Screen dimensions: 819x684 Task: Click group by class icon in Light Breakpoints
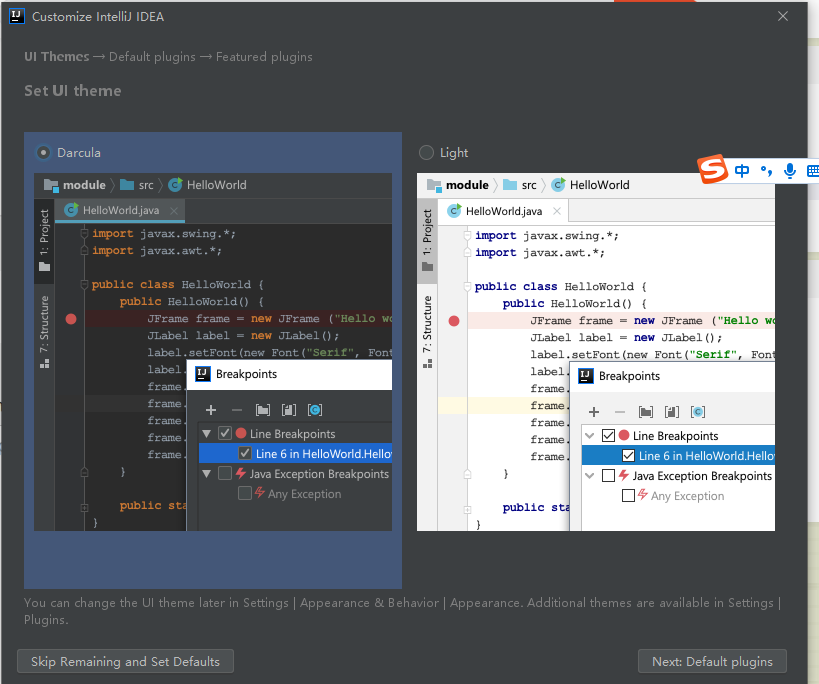coord(698,412)
